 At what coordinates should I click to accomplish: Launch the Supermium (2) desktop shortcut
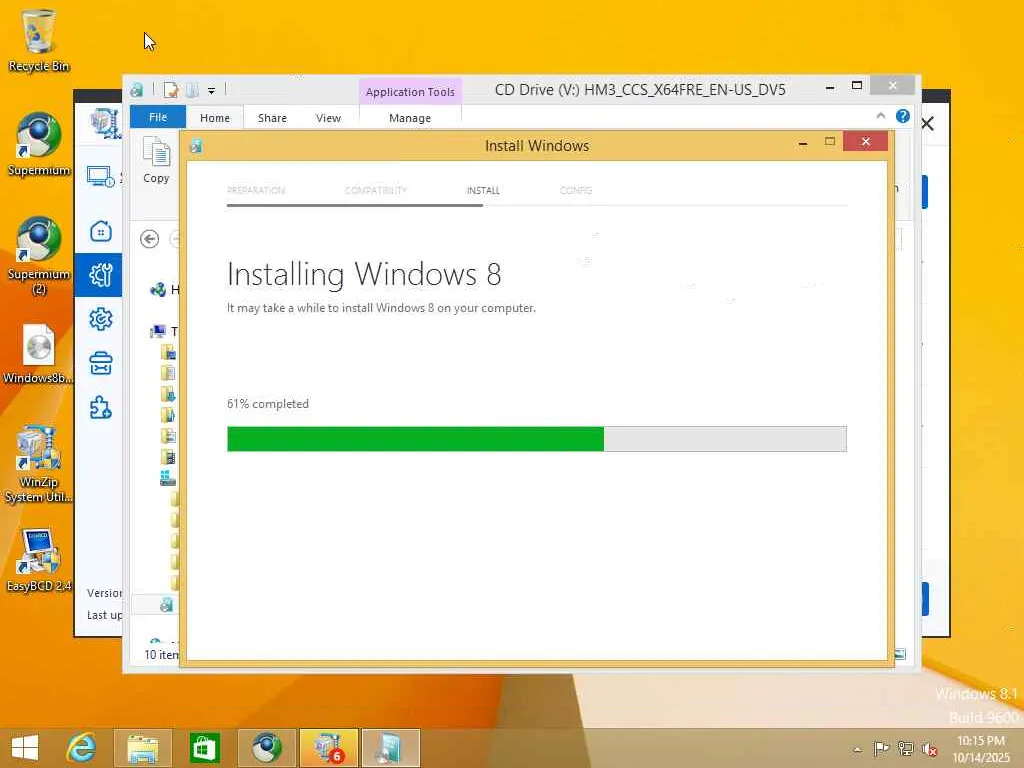point(39,255)
